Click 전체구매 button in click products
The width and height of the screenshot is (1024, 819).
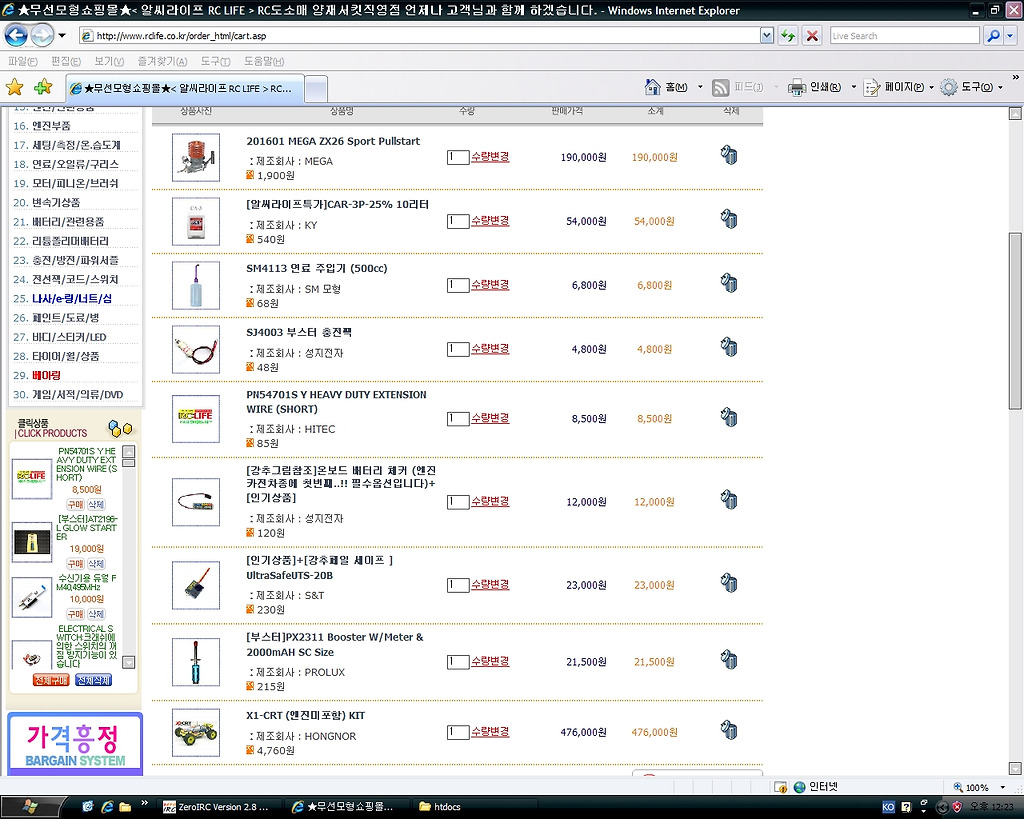51,680
